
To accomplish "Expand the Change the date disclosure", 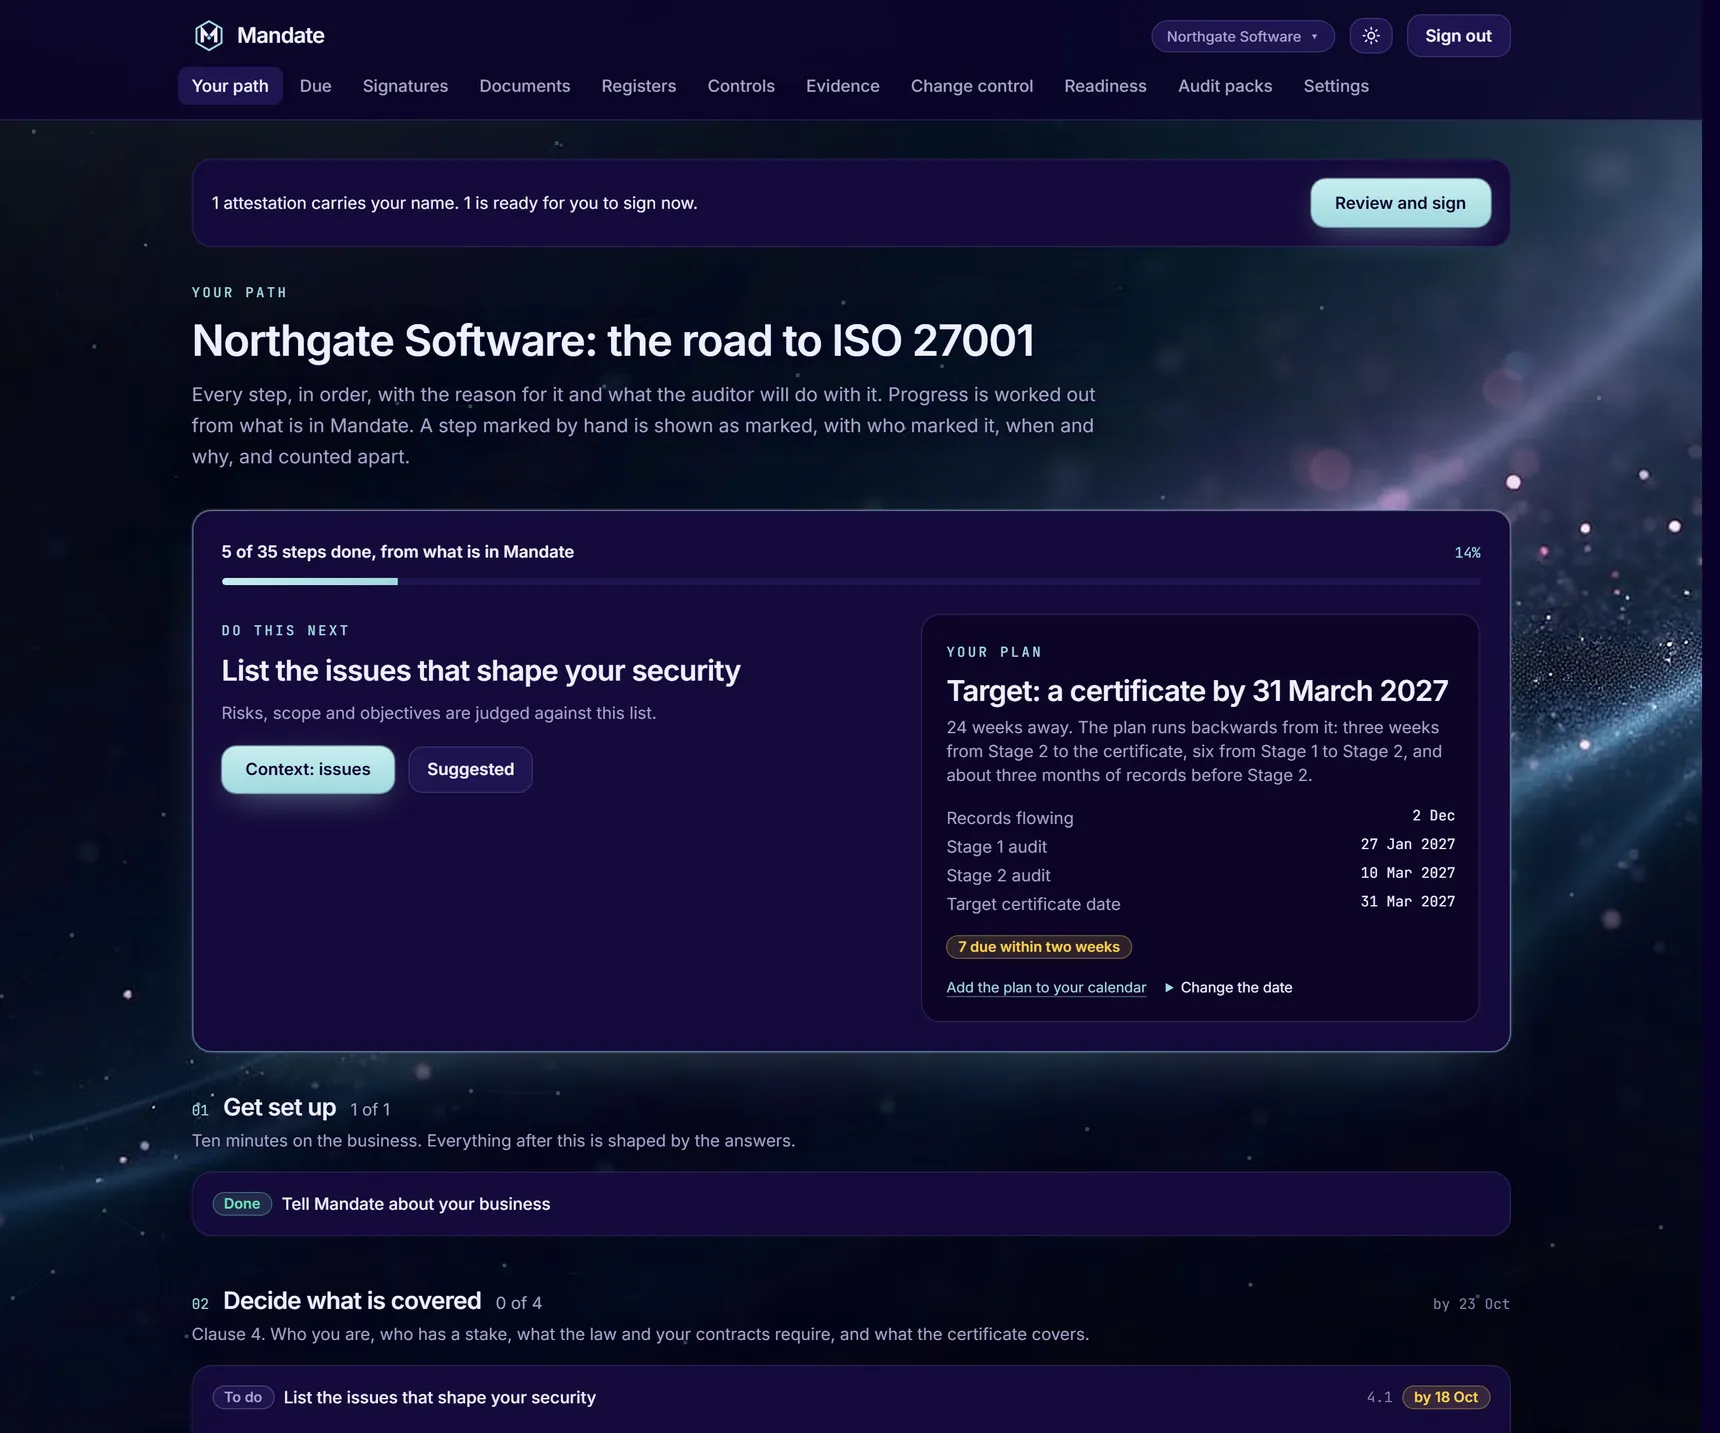I will pyautogui.click(x=1229, y=987).
